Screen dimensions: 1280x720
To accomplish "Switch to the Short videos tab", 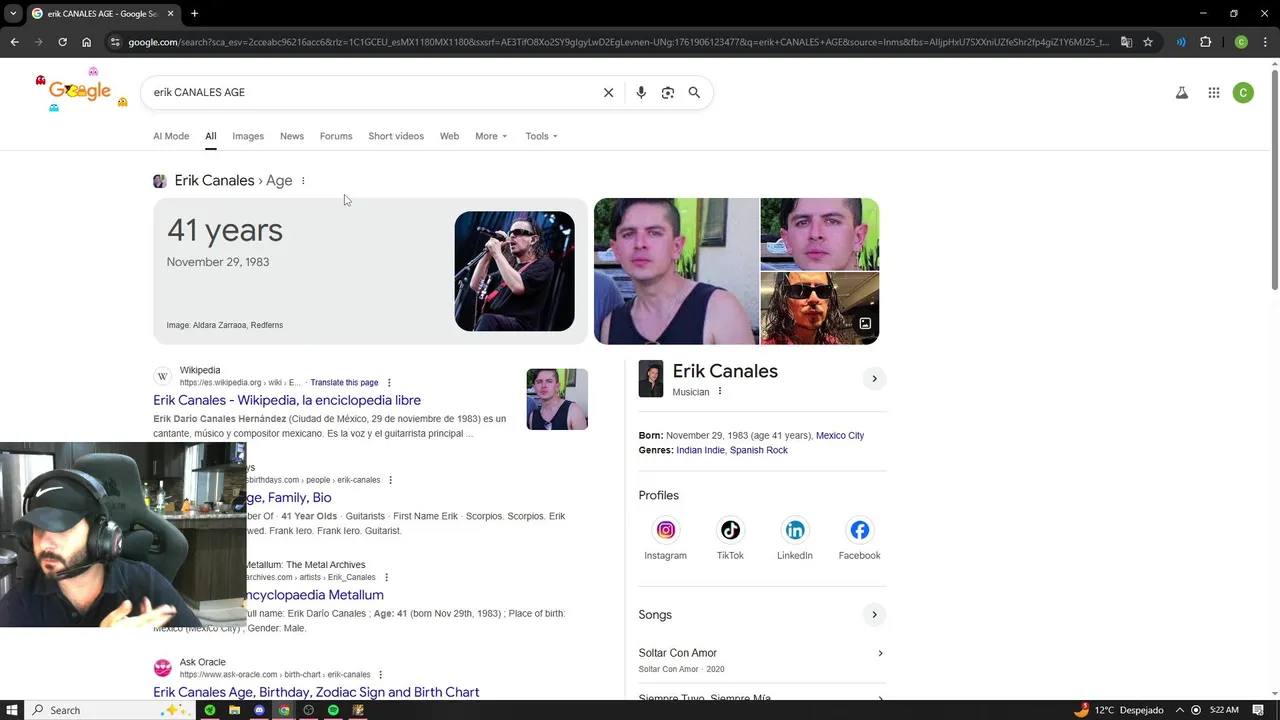I will coord(396,136).
